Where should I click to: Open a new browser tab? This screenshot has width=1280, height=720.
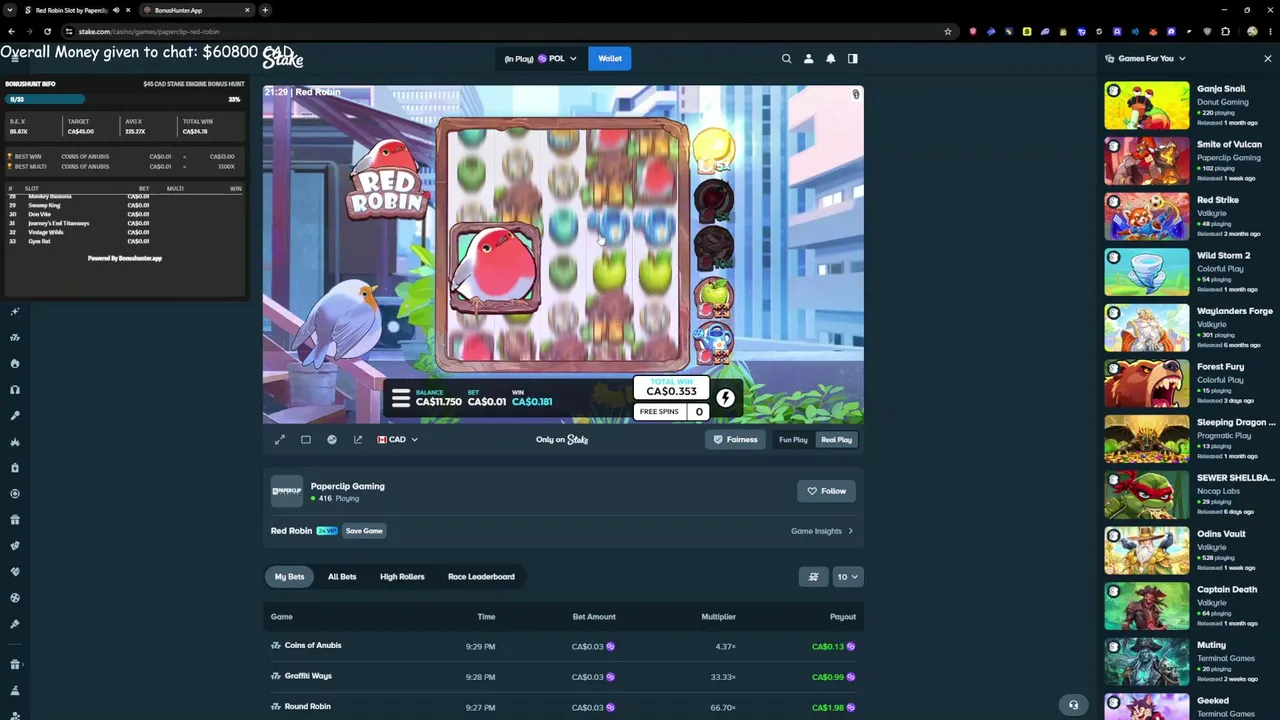265,10
